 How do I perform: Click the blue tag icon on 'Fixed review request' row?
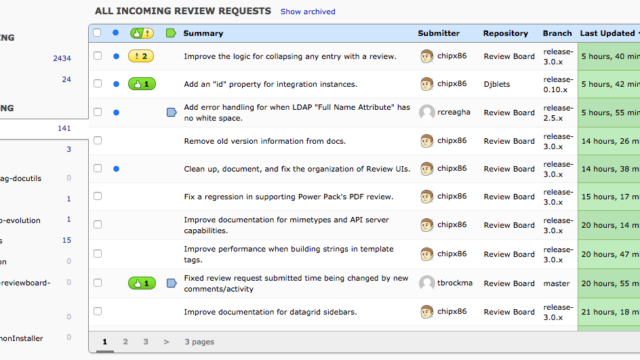171,283
